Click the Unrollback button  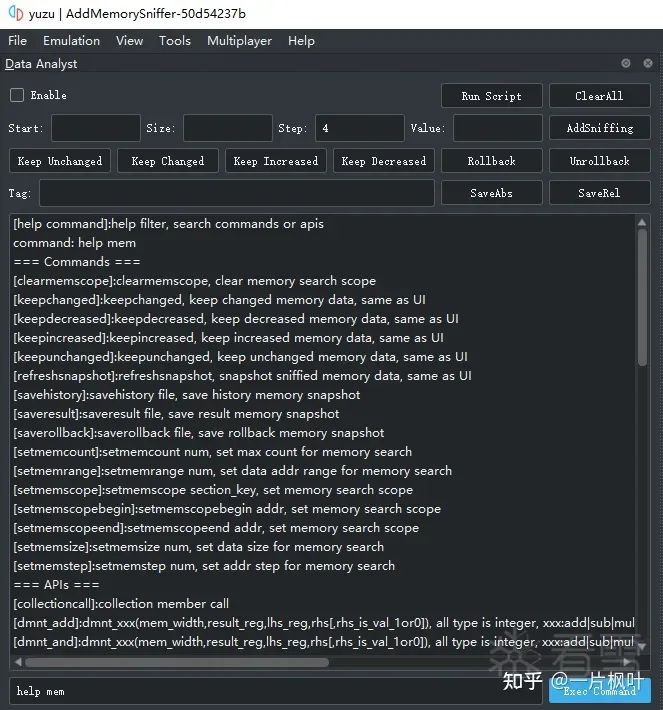point(600,161)
